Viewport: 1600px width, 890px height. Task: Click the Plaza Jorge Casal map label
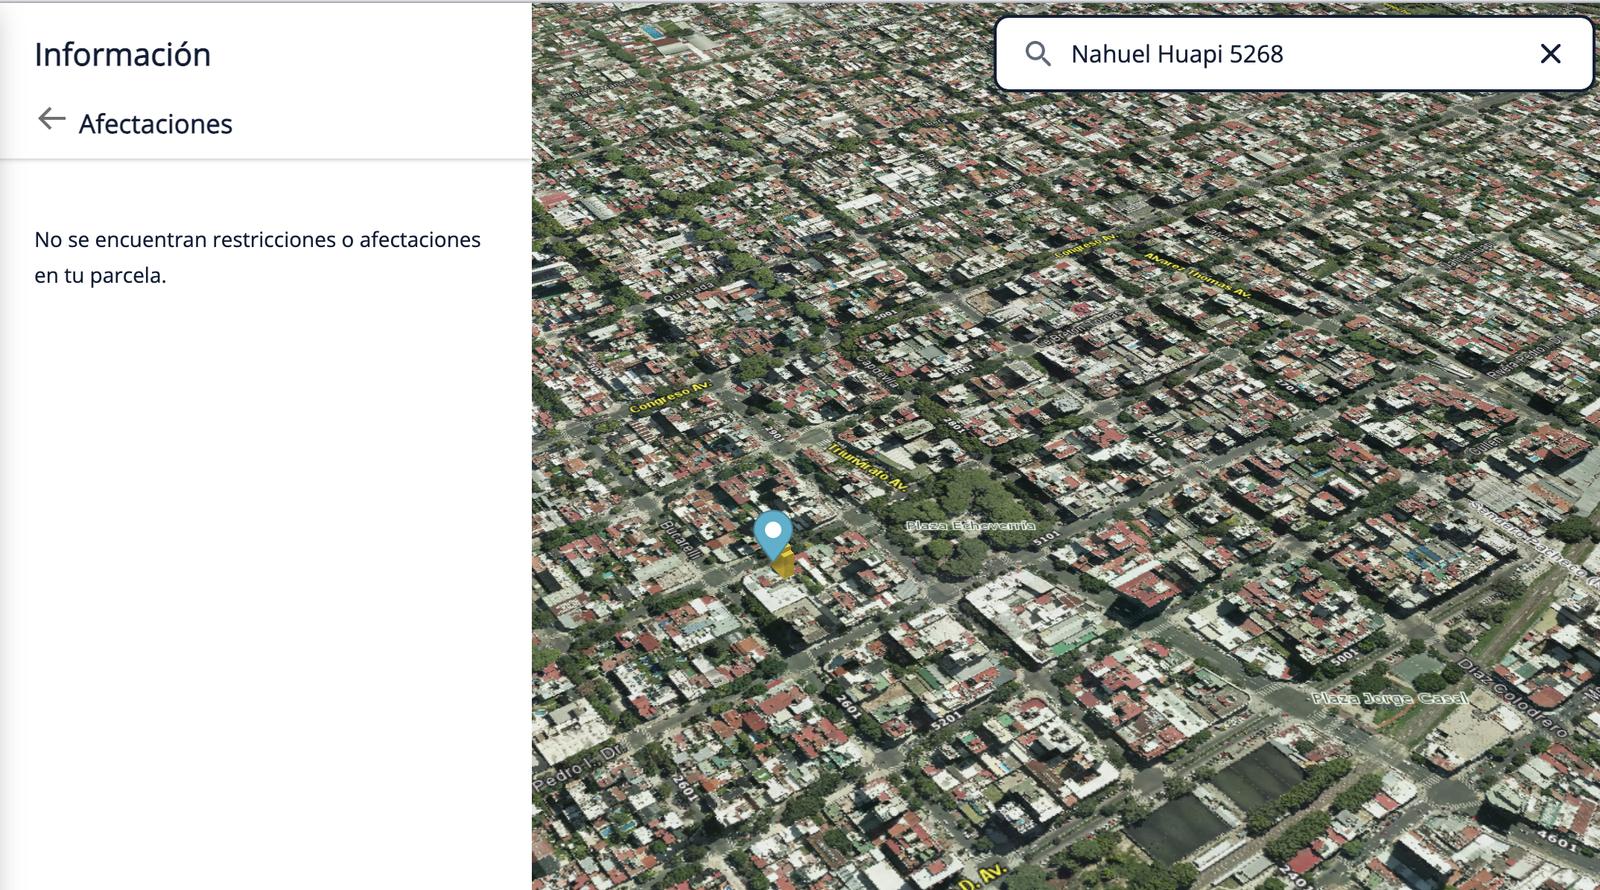(x=1389, y=698)
